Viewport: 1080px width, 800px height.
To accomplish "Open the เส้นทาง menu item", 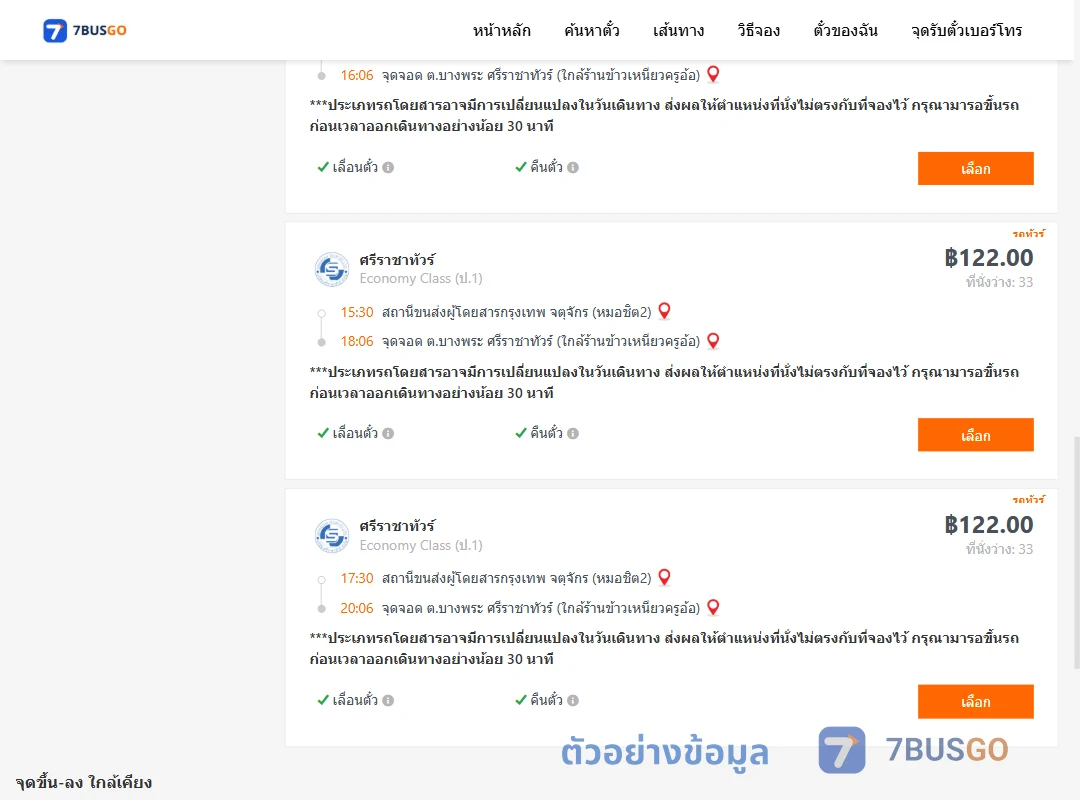I will 678,30.
